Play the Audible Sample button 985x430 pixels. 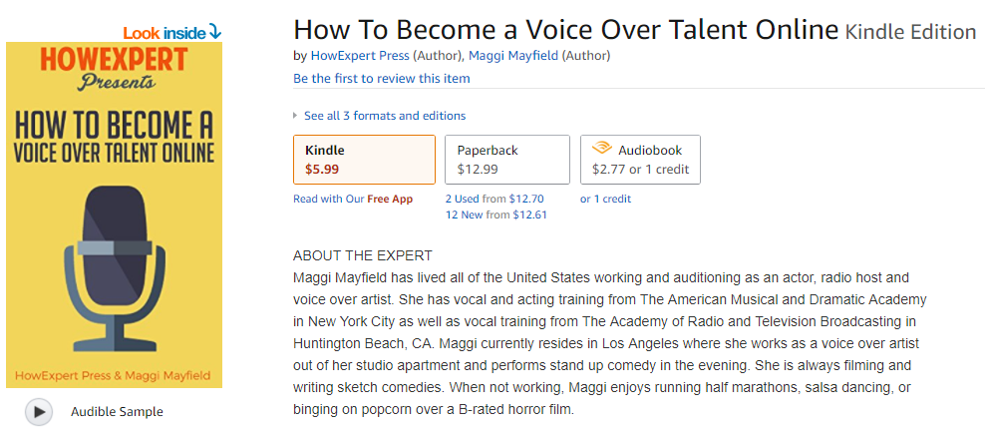[39, 412]
